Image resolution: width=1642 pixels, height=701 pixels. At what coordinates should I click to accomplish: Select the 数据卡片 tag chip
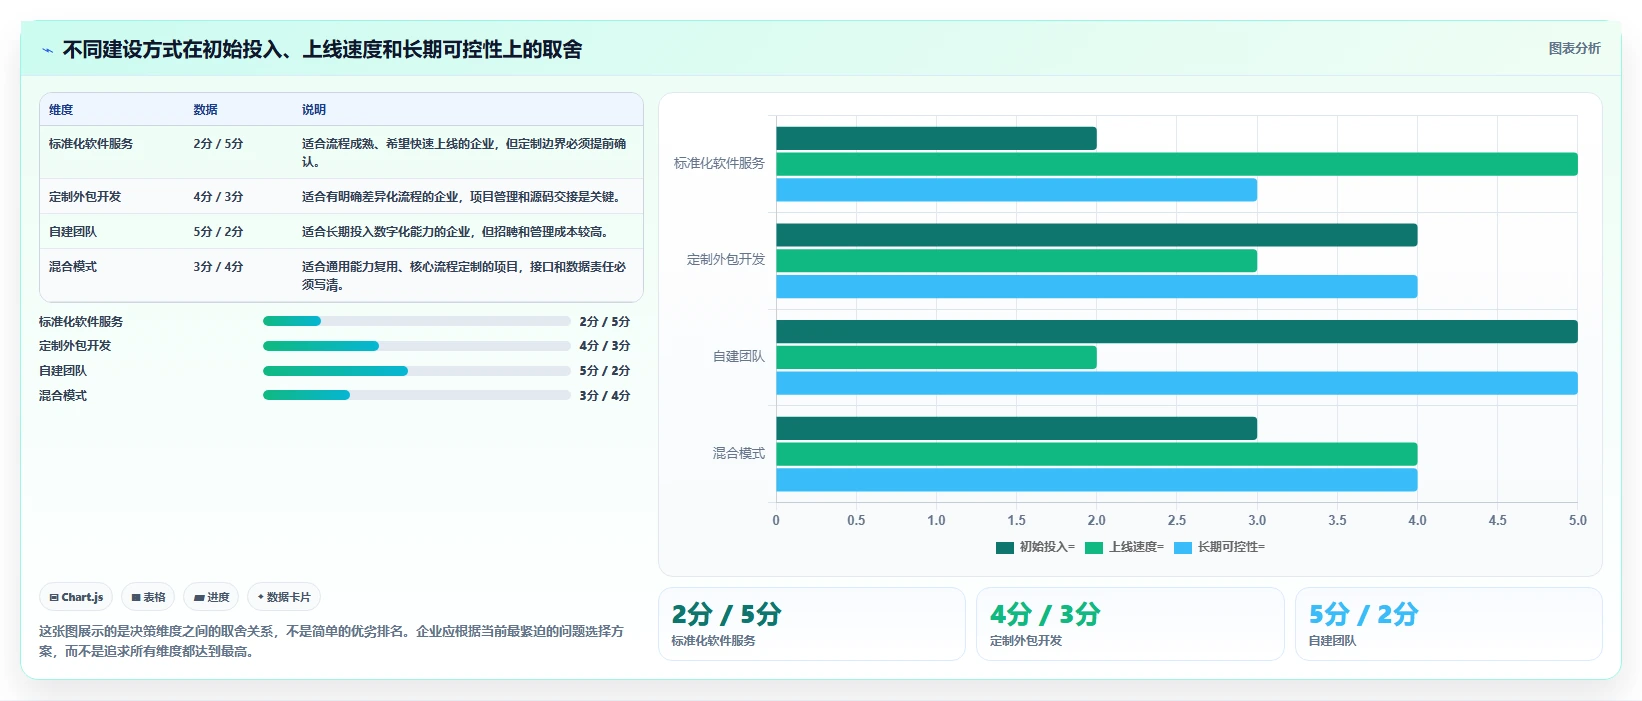coord(284,597)
